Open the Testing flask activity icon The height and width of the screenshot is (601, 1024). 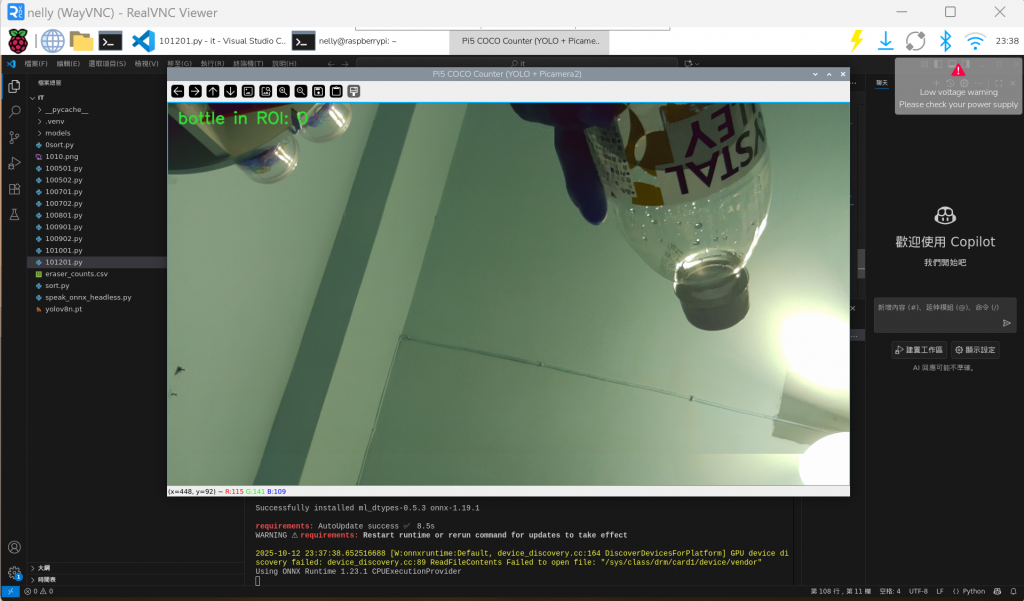tap(14, 214)
